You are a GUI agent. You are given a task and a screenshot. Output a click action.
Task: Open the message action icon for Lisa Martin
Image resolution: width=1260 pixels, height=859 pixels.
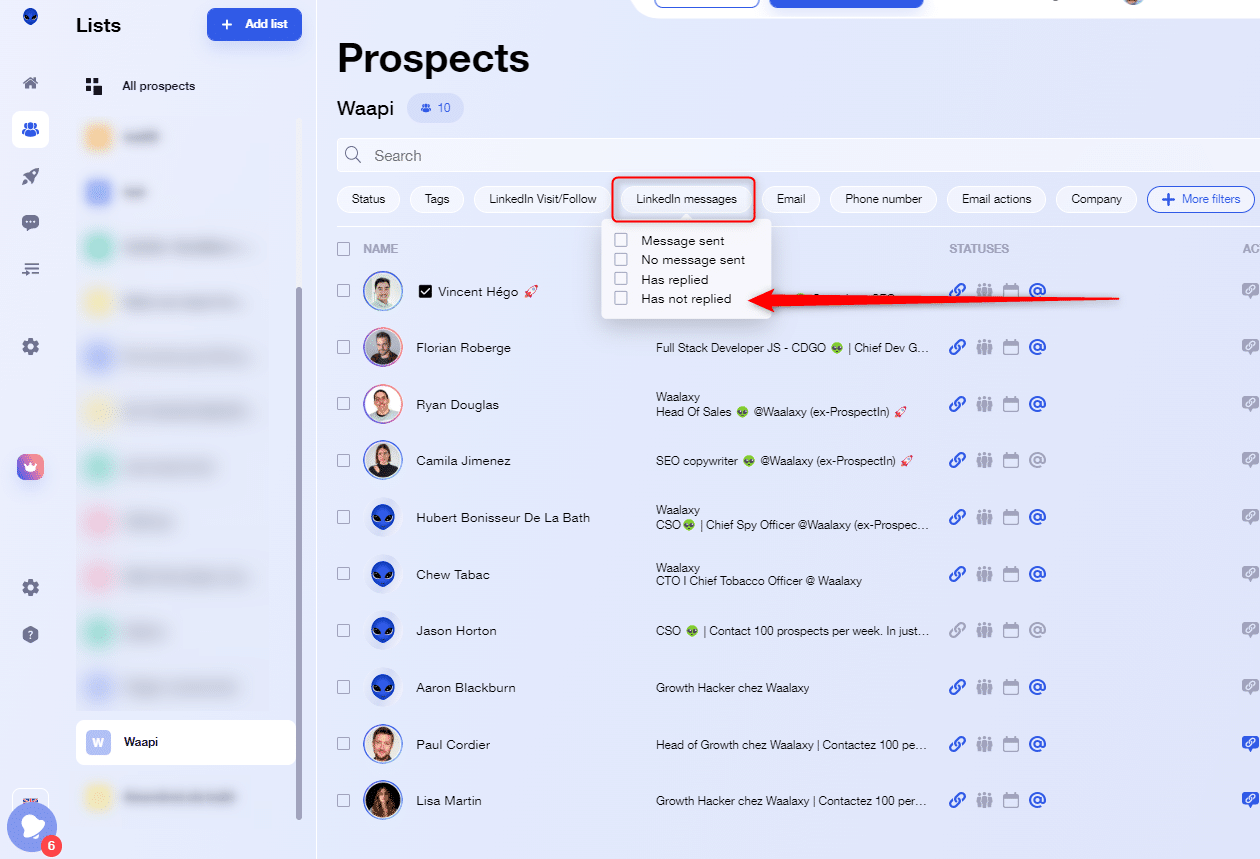[1249, 800]
